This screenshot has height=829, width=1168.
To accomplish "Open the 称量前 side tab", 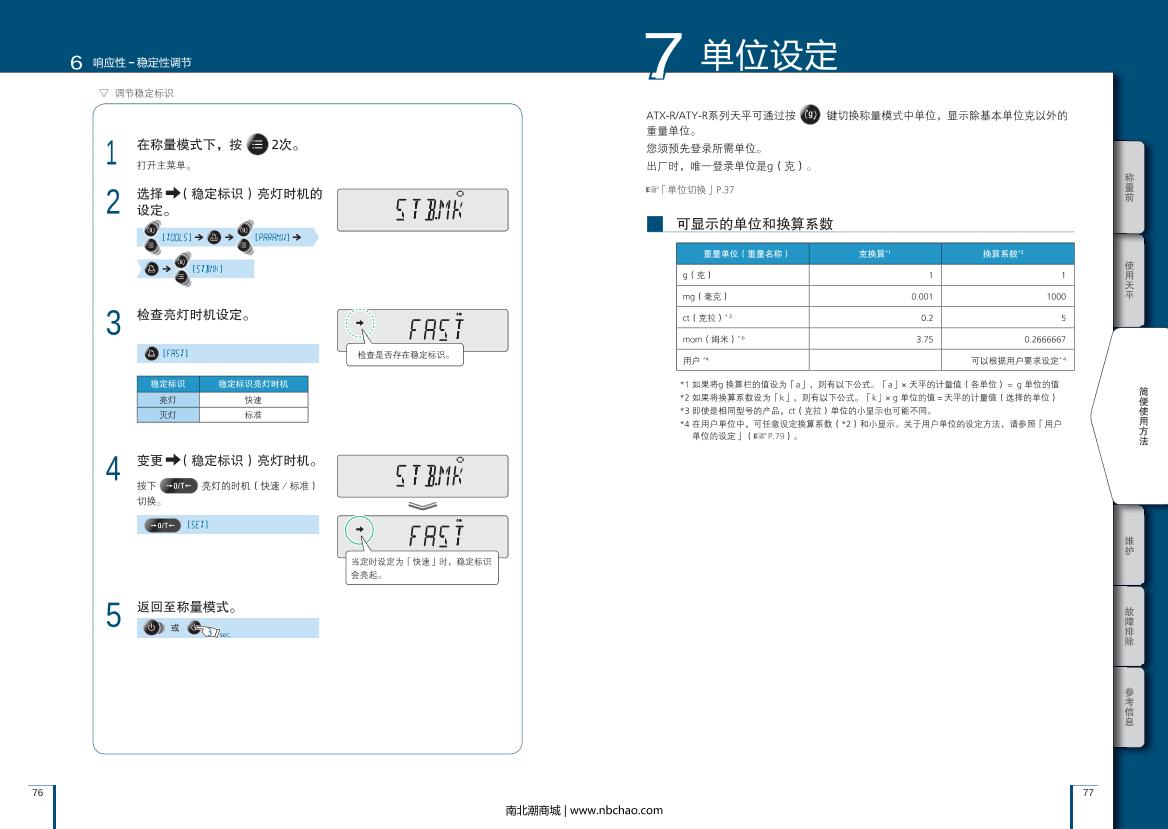I will pos(1128,187).
